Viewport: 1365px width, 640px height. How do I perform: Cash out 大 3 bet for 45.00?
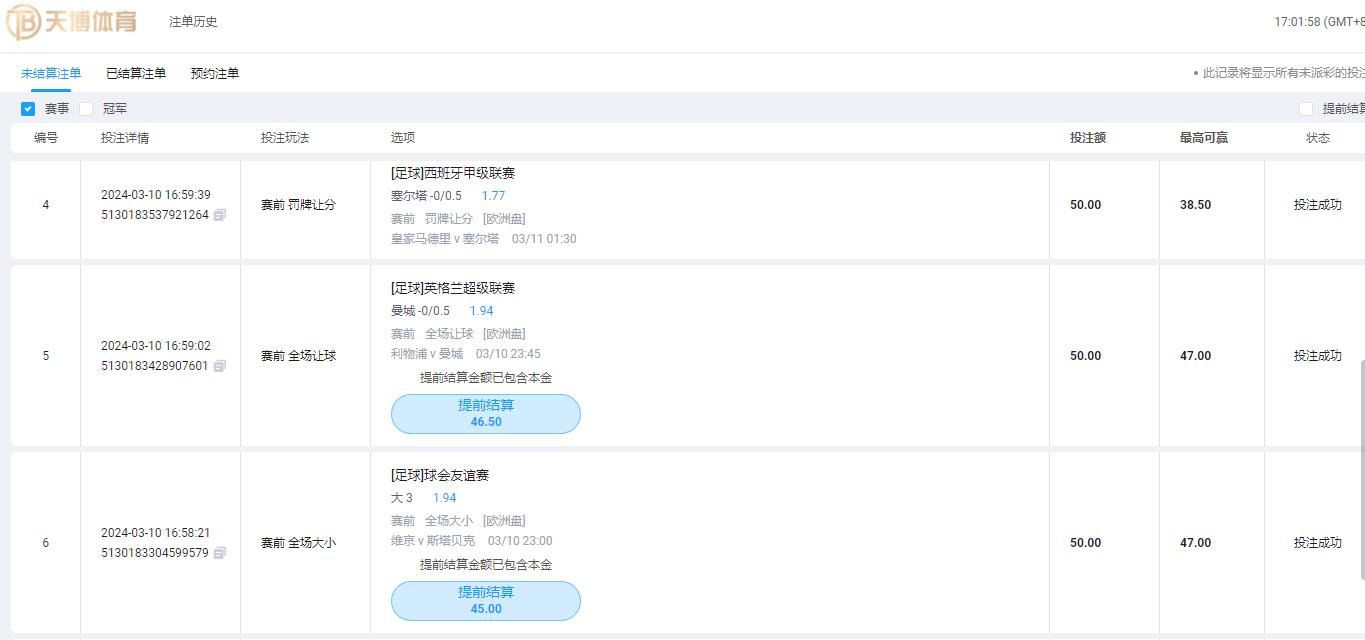click(x=486, y=601)
